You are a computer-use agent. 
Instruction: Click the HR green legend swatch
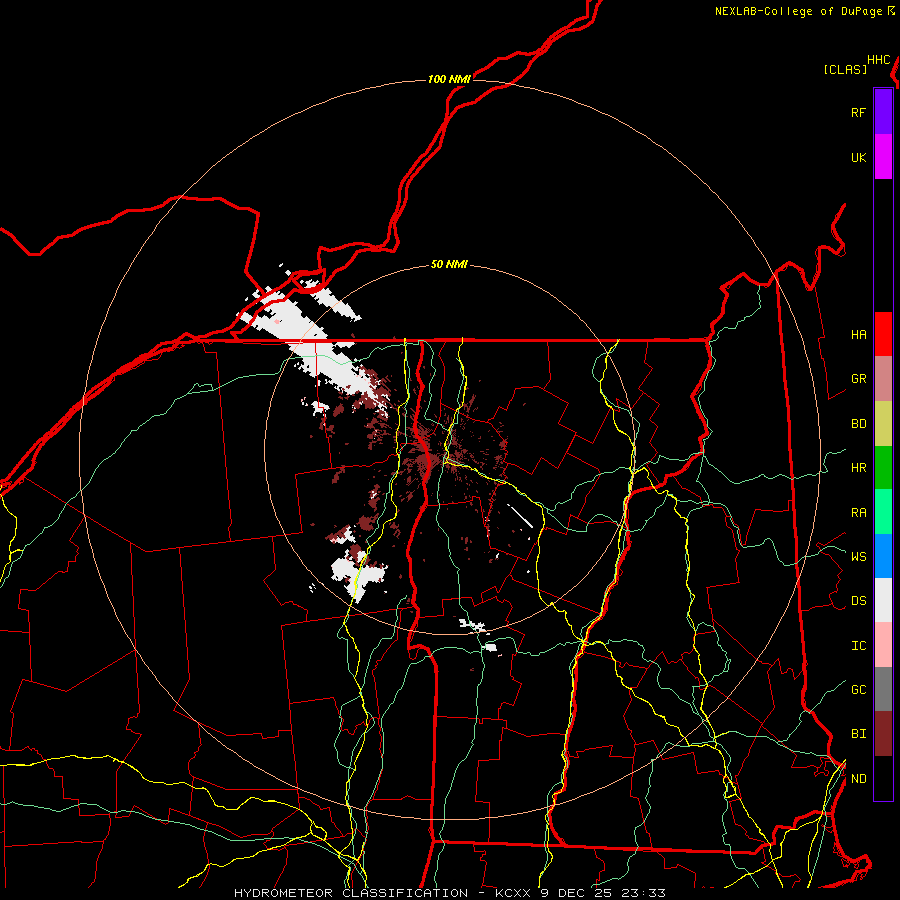(x=883, y=467)
